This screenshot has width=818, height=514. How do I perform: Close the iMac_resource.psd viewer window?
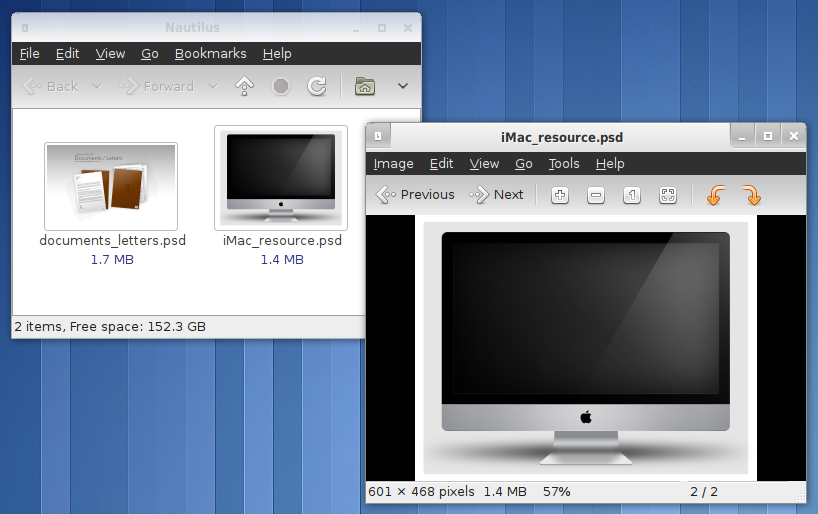click(x=793, y=136)
